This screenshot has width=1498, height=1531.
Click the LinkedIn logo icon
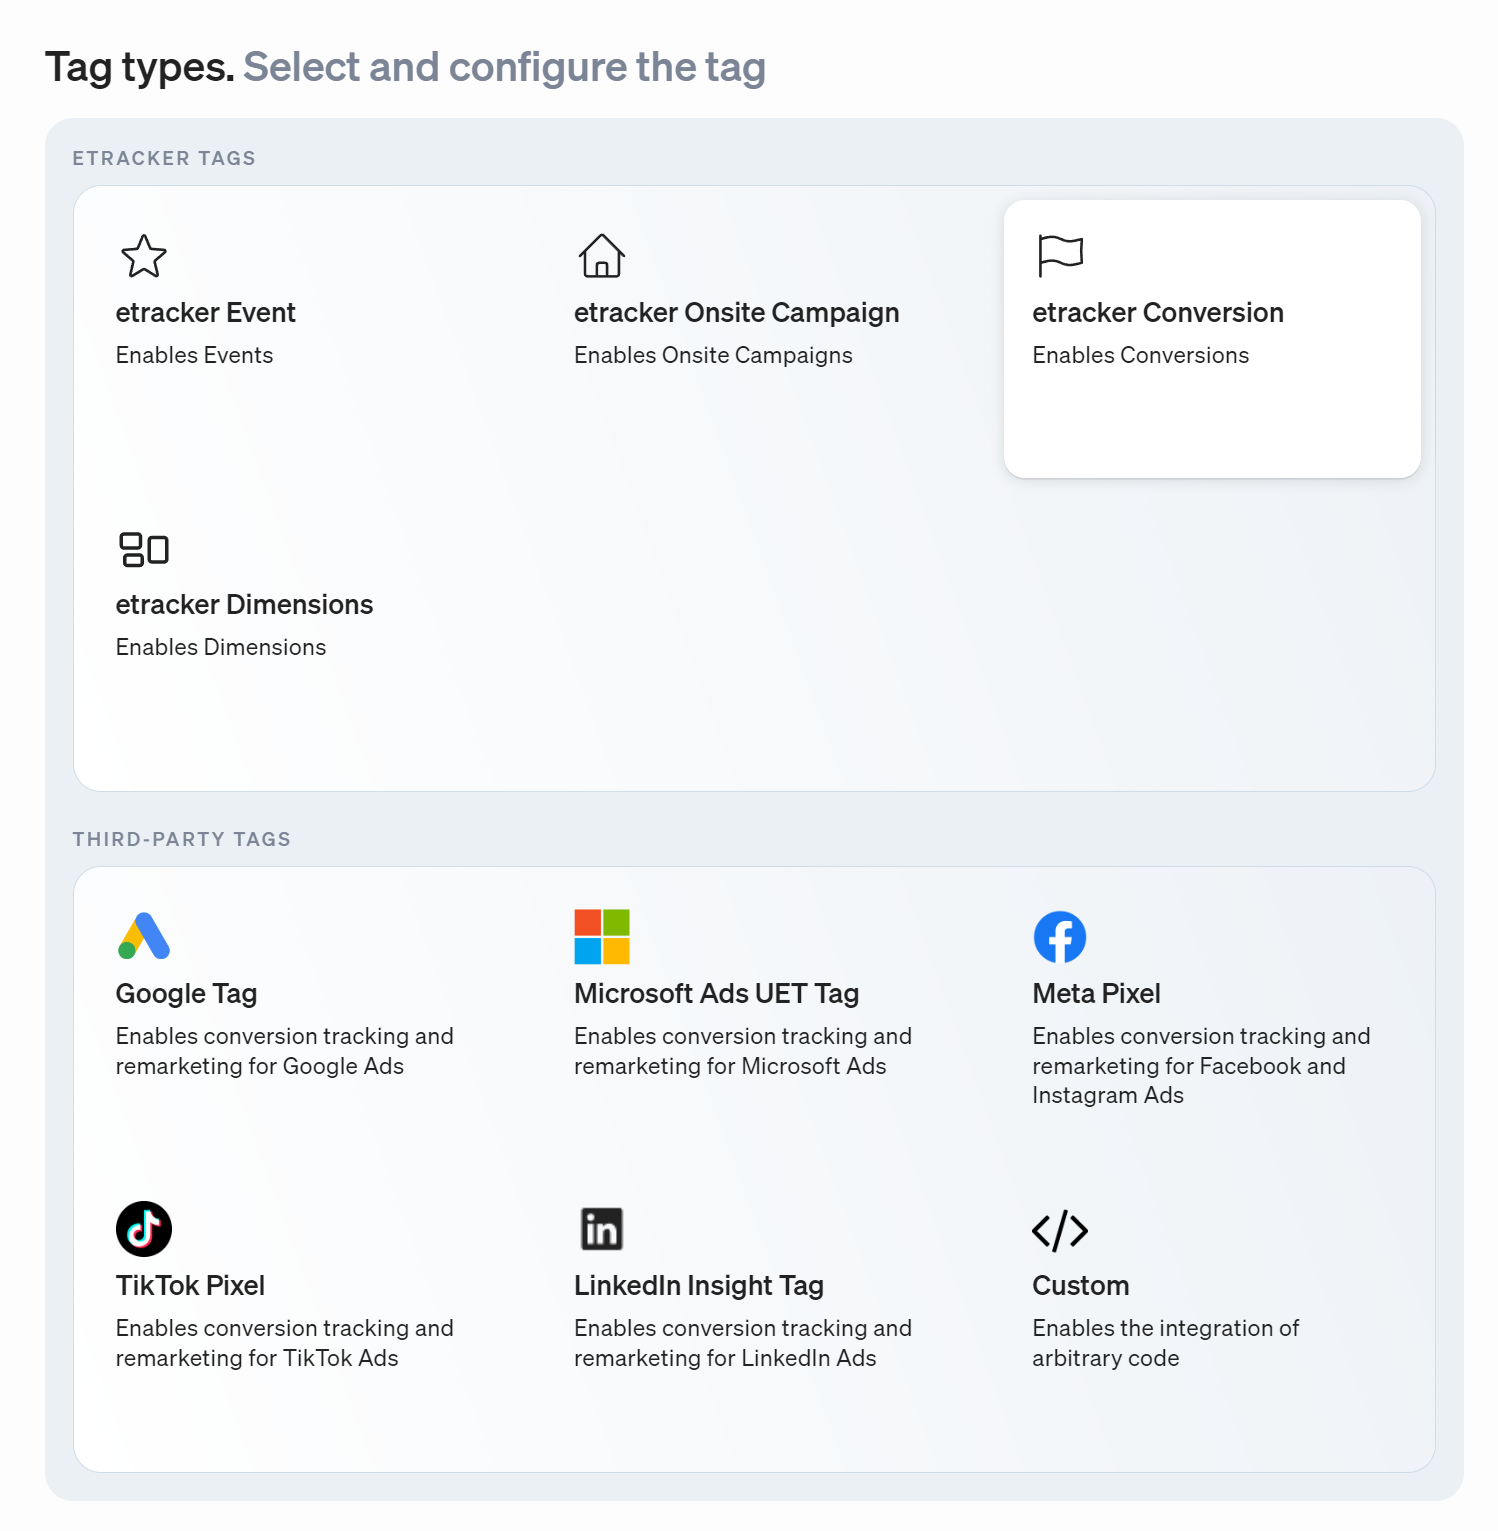pyautogui.click(x=602, y=1229)
